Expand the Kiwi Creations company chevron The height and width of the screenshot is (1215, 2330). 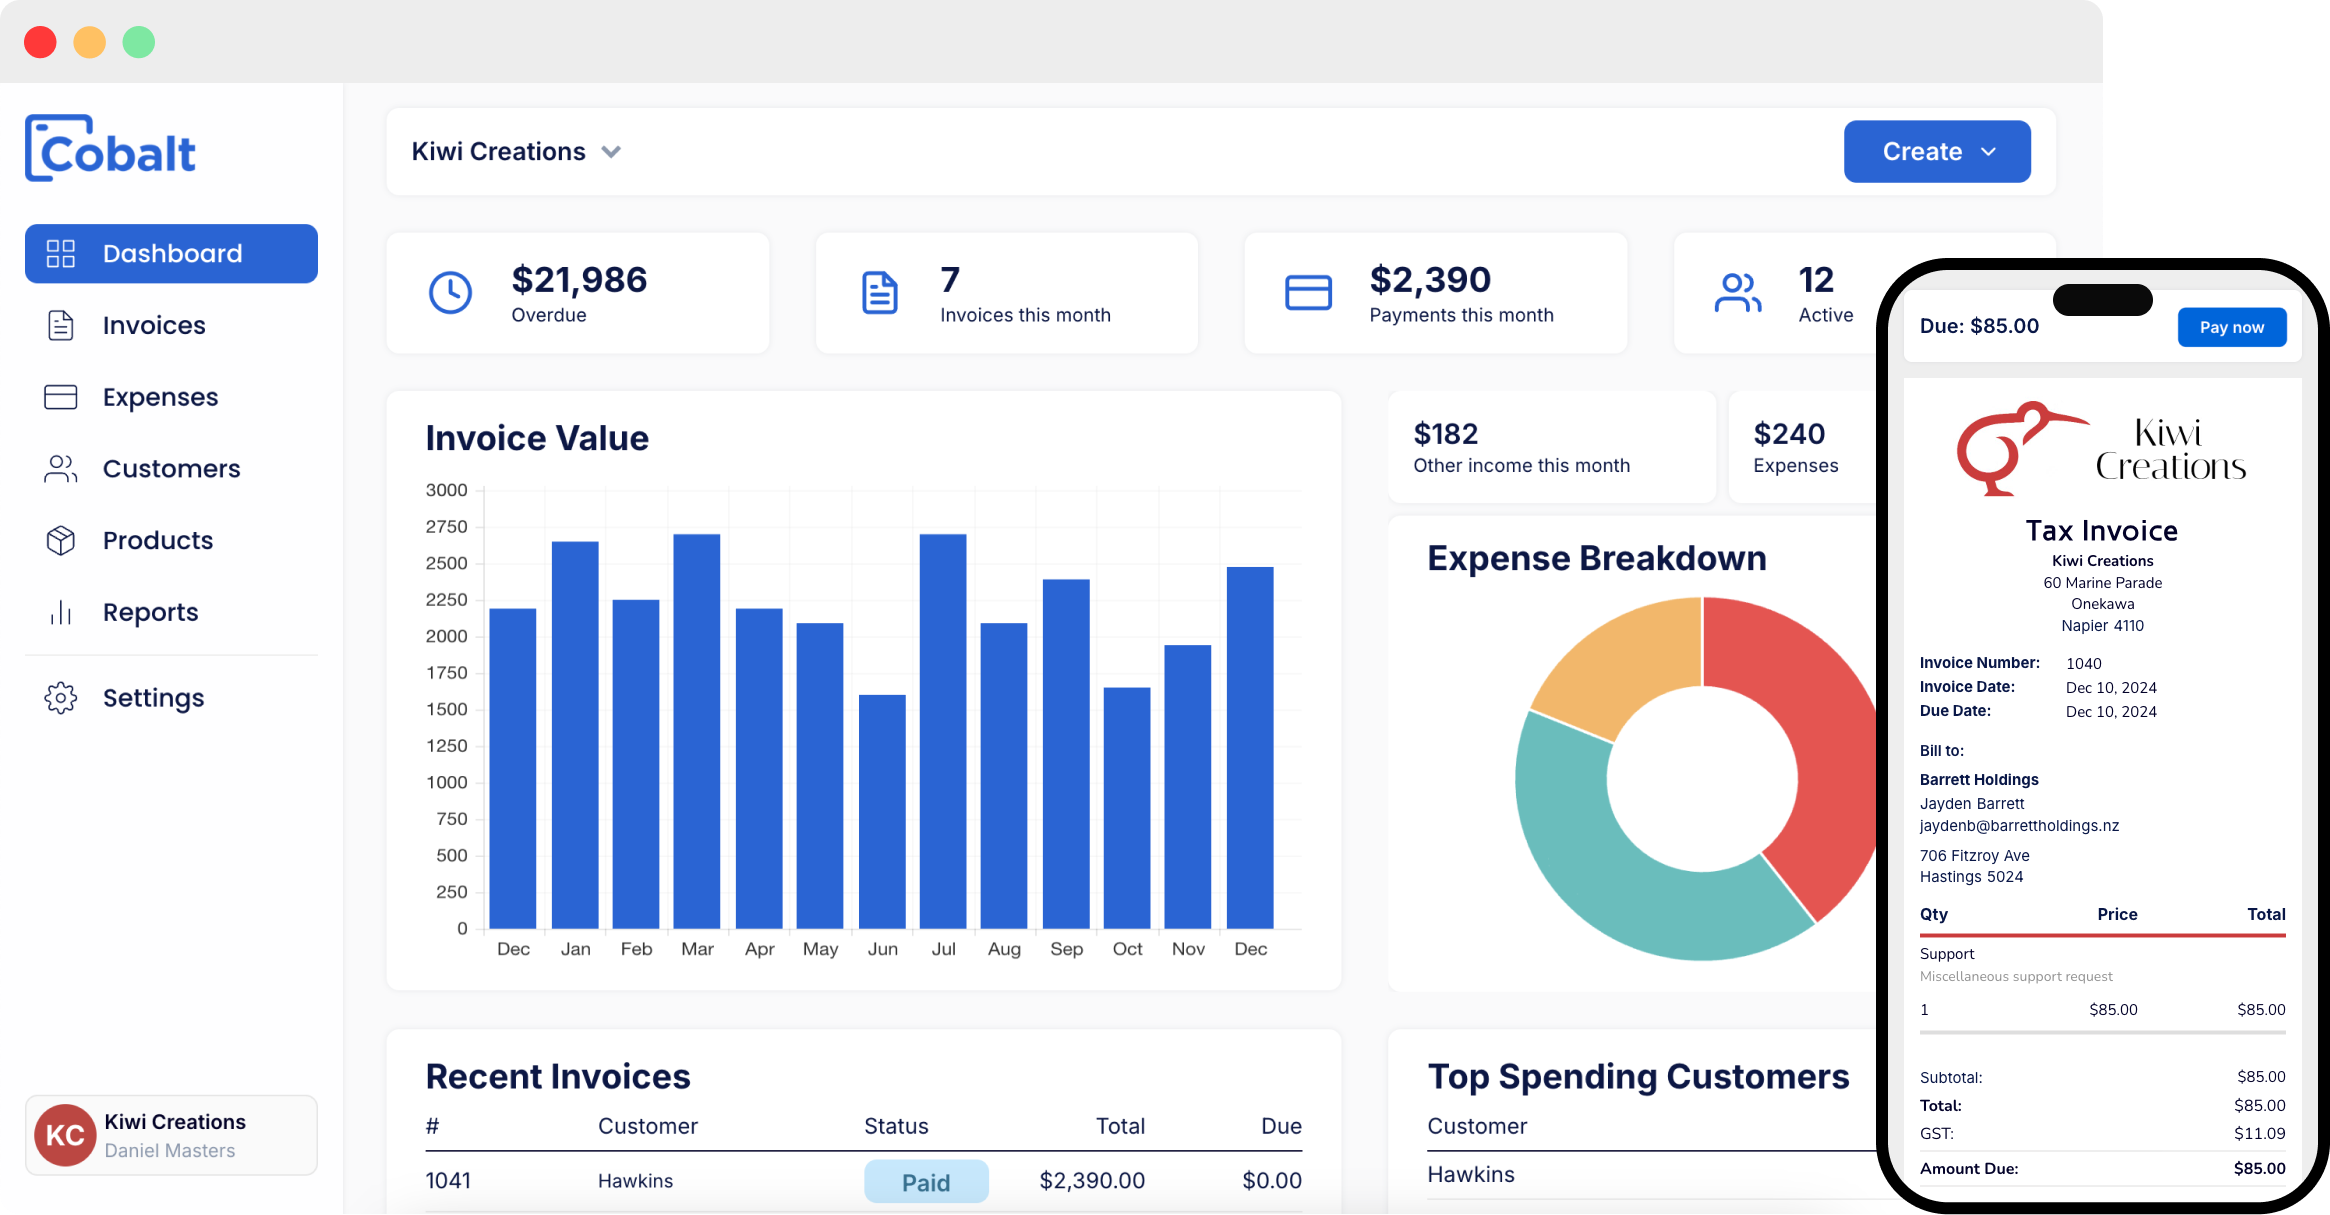coord(611,152)
